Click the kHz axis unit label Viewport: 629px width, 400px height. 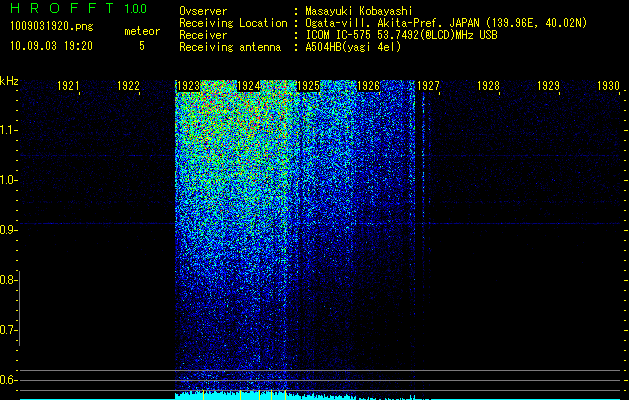(9, 81)
